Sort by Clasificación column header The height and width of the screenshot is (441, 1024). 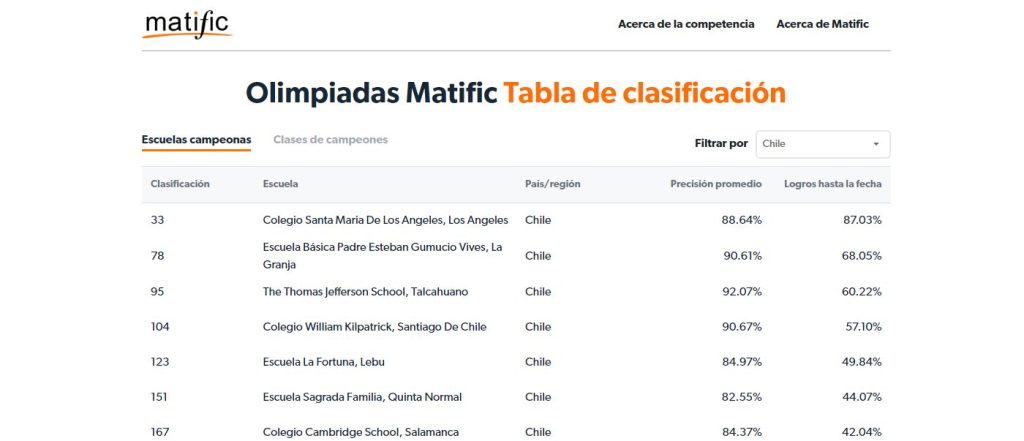coord(180,184)
